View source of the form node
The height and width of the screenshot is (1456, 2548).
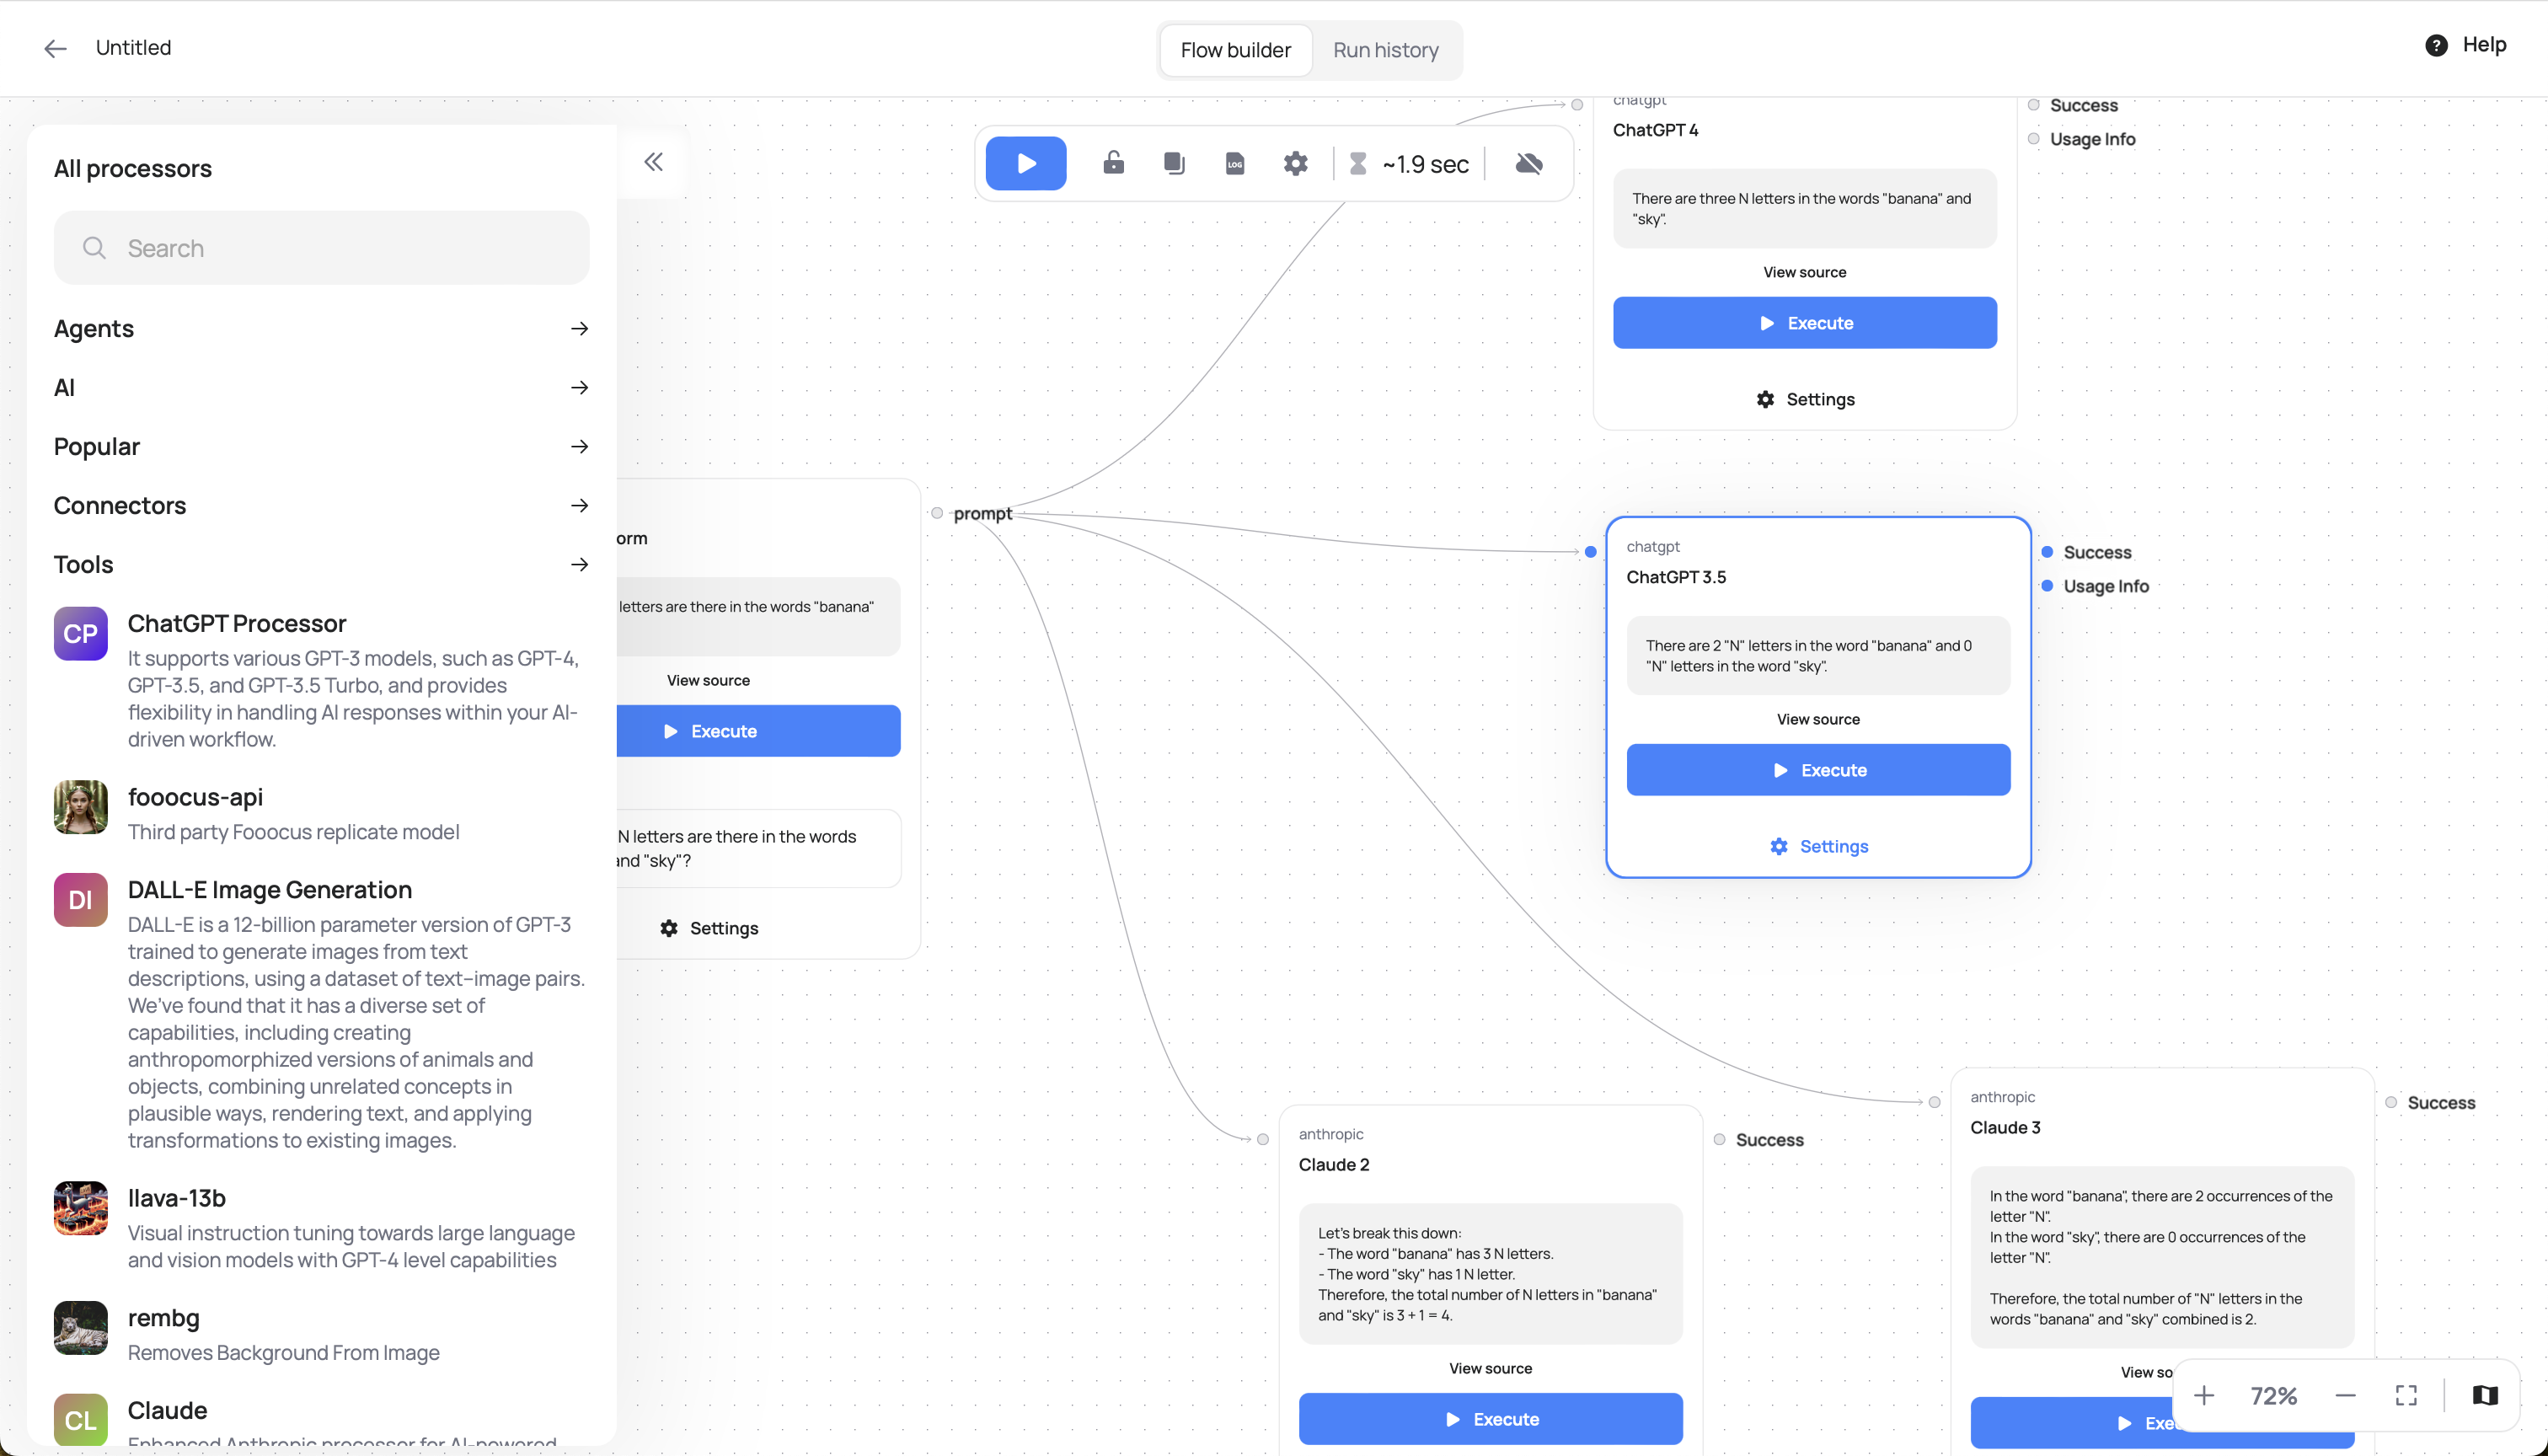pos(708,680)
